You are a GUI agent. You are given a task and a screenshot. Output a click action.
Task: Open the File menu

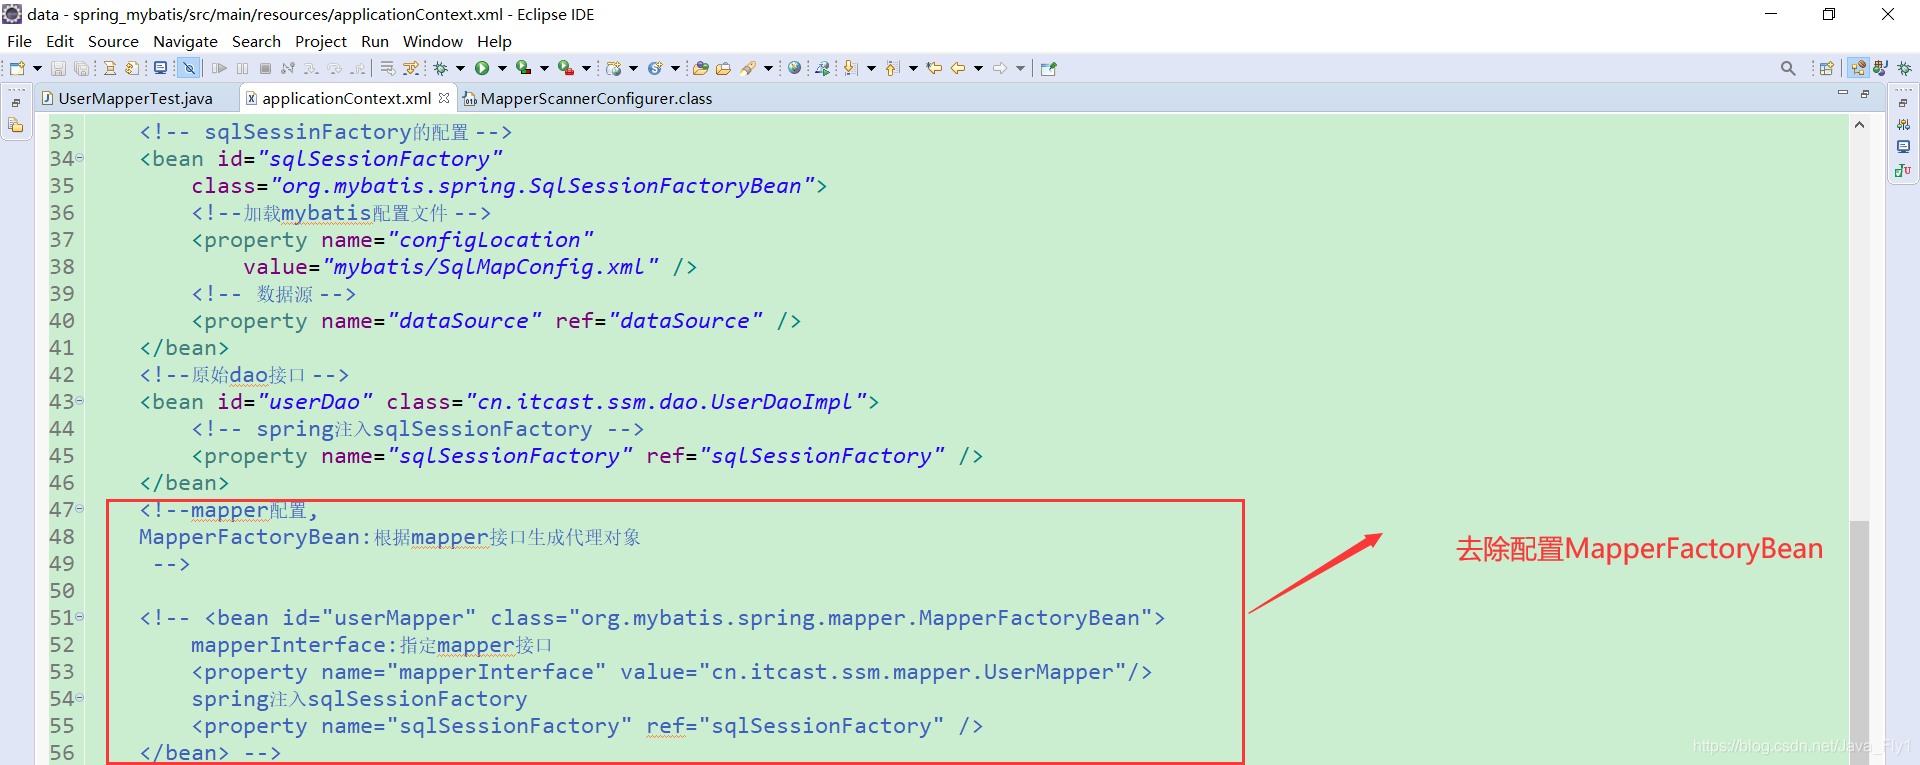pyautogui.click(x=19, y=41)
